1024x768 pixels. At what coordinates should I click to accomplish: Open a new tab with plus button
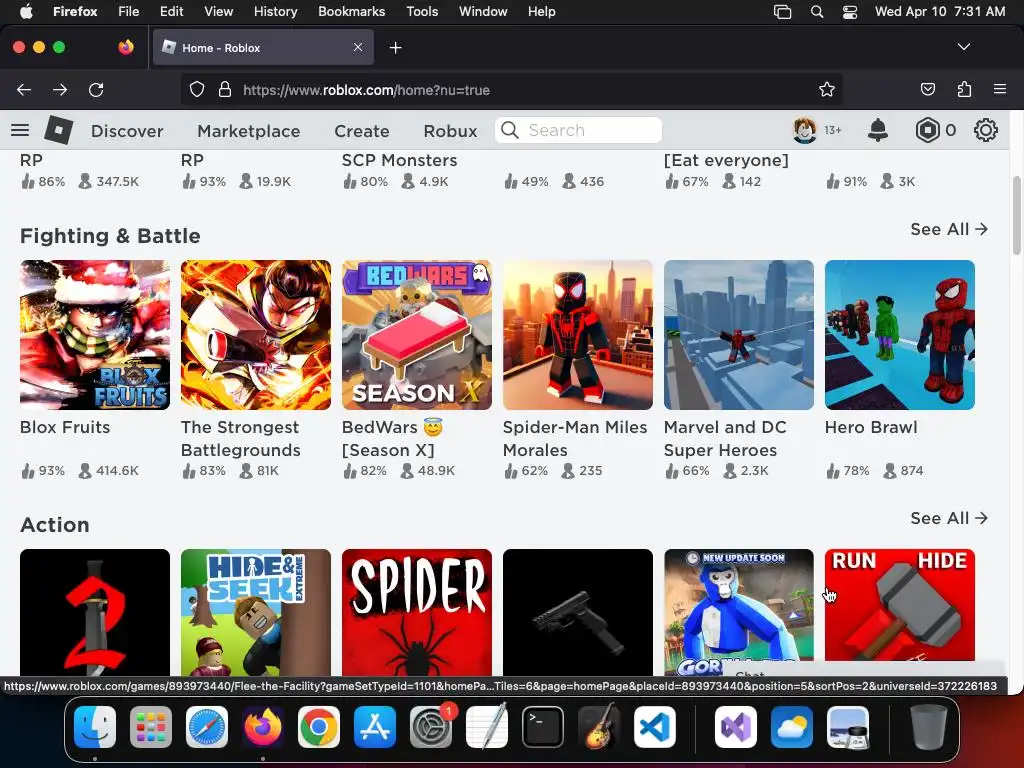395,48
